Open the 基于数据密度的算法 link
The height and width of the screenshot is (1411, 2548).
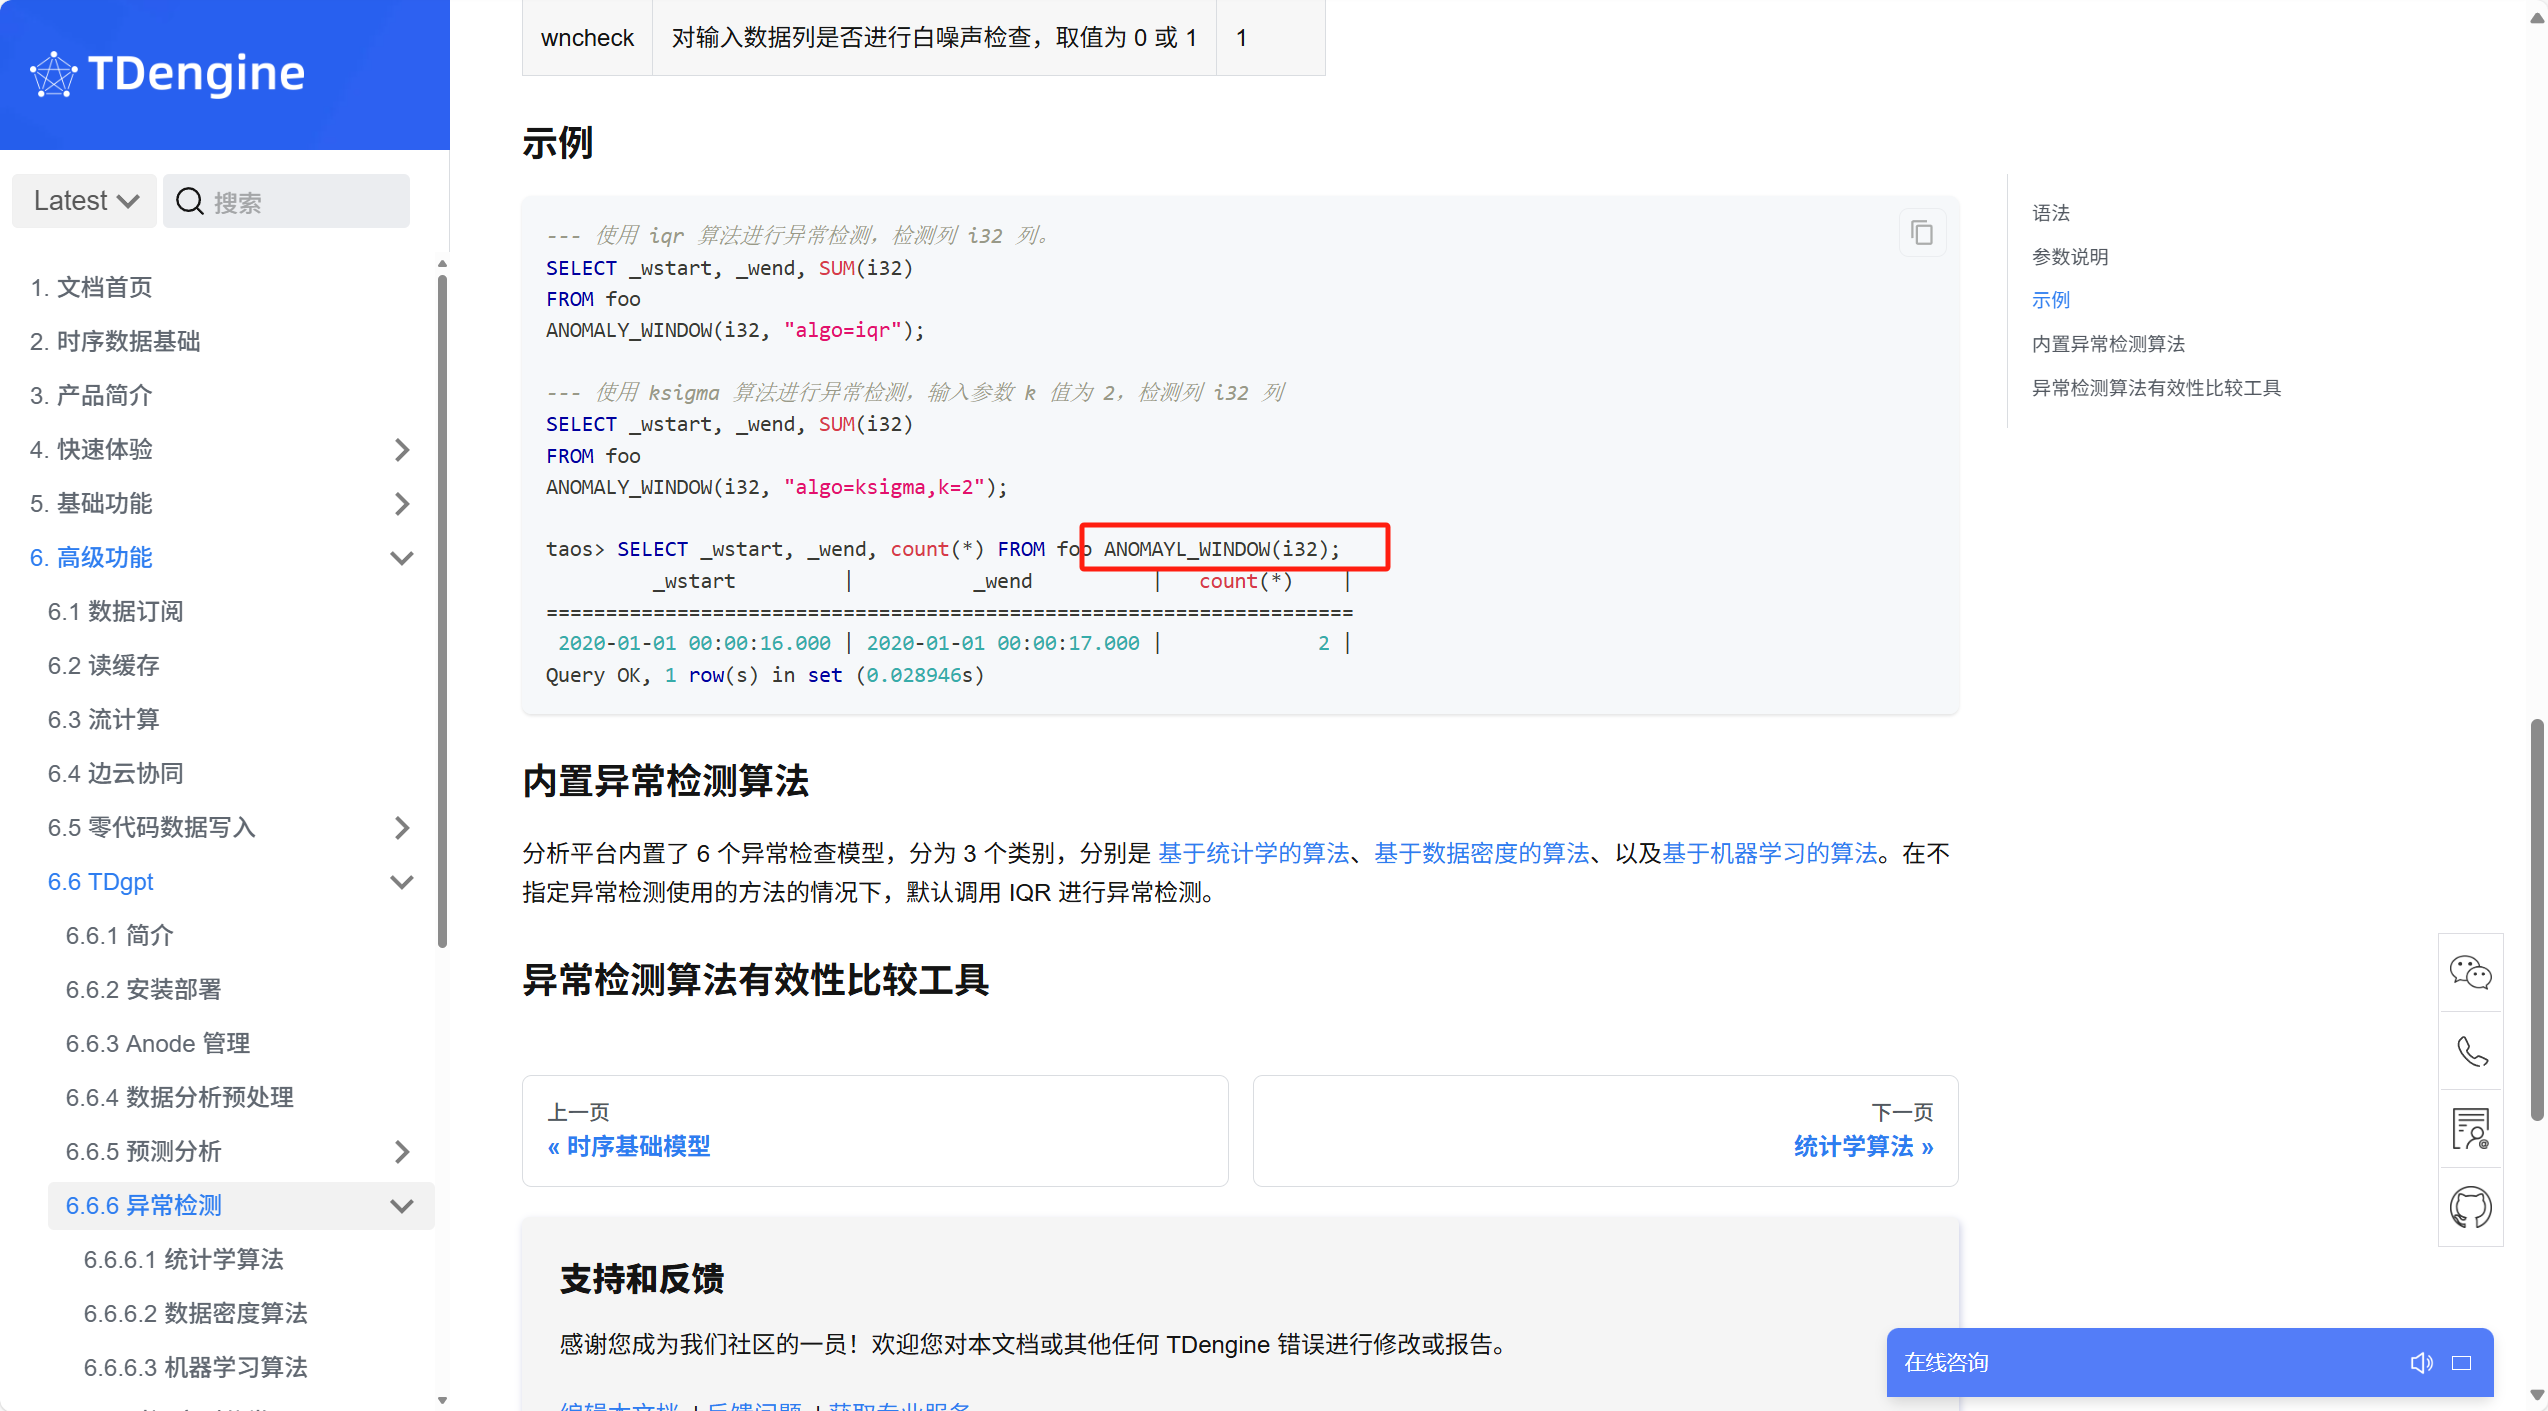pos(1481,853)
